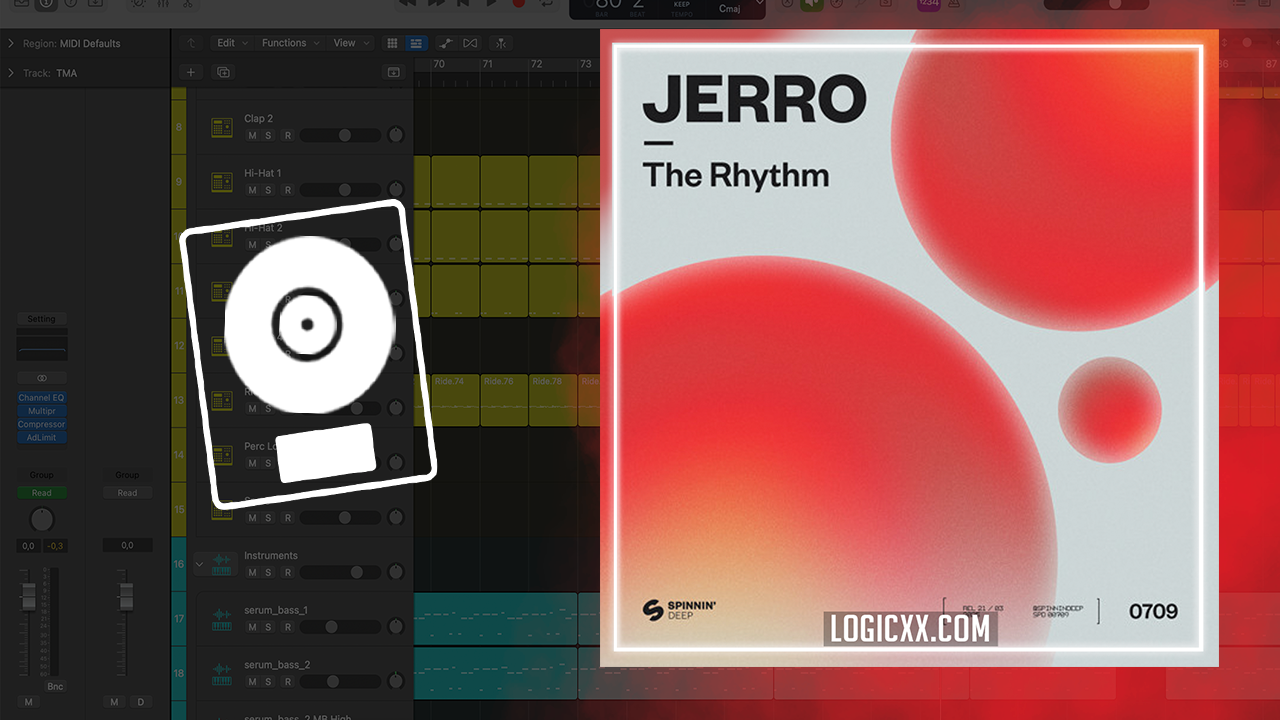Solo the serum_bass_1 track
1280x720 pixels.
coord(268,627)
